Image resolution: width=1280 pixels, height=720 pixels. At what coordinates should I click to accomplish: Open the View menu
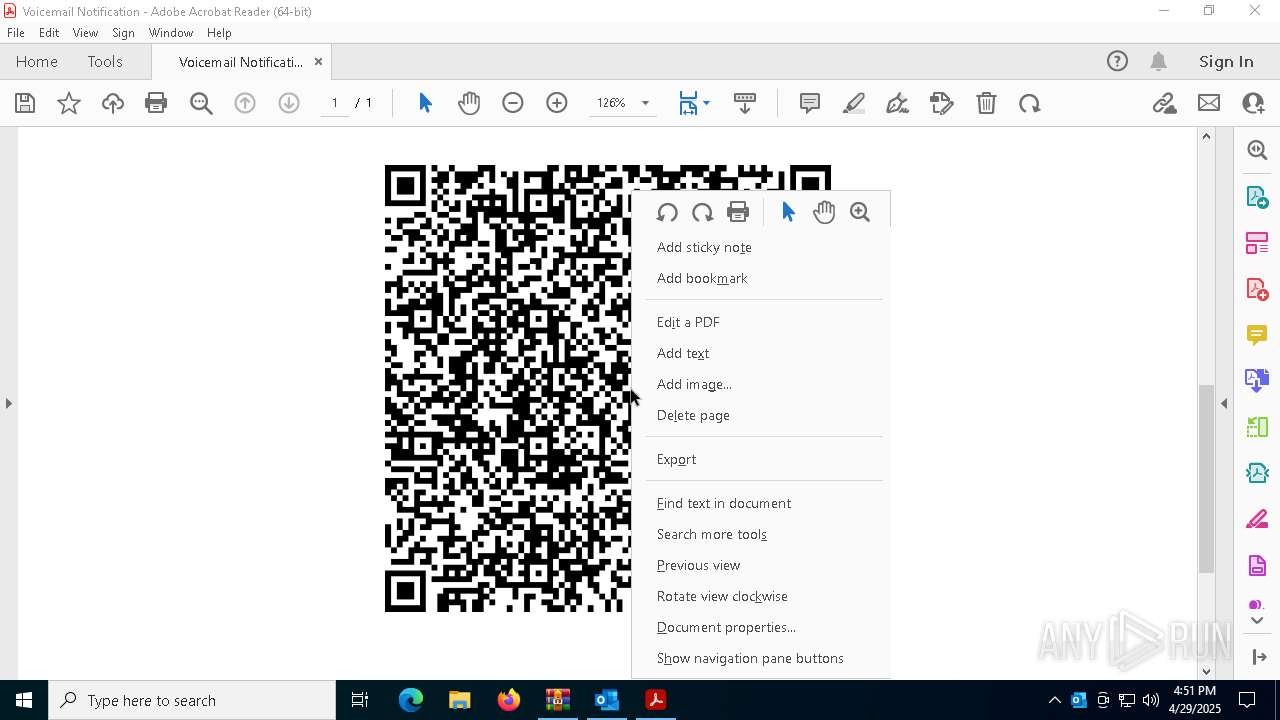[85, 33]
